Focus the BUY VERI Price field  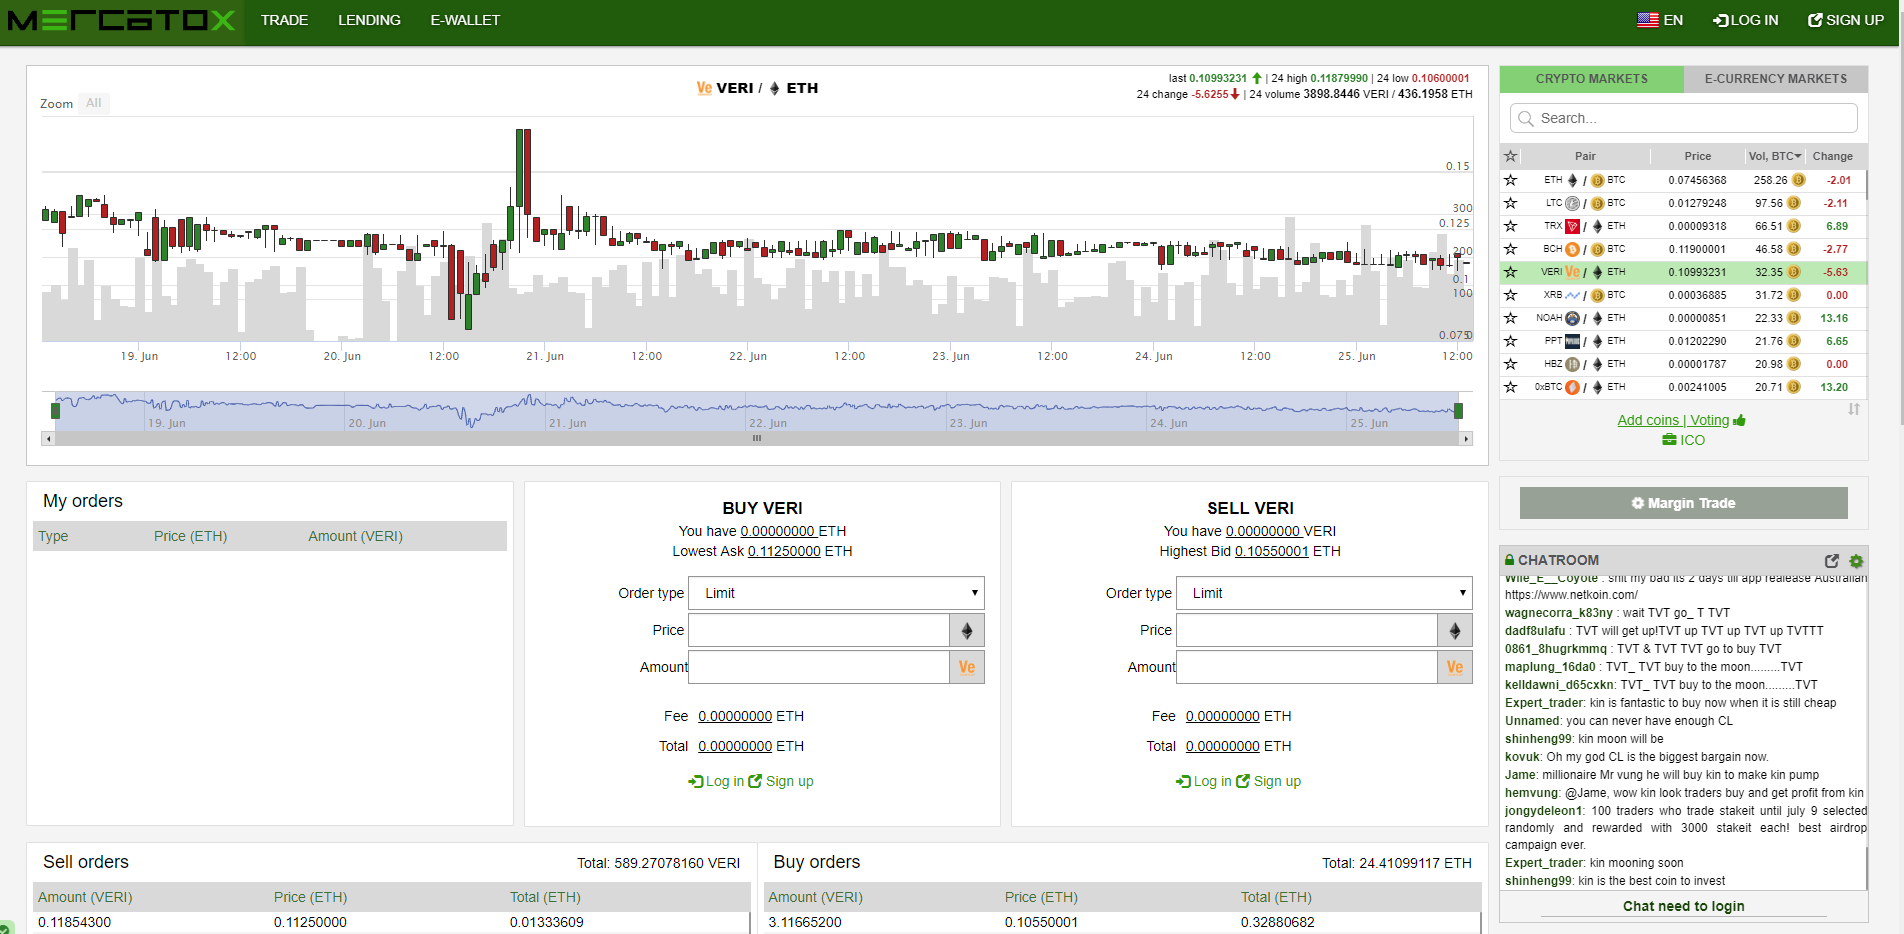(x=819, y=630)
